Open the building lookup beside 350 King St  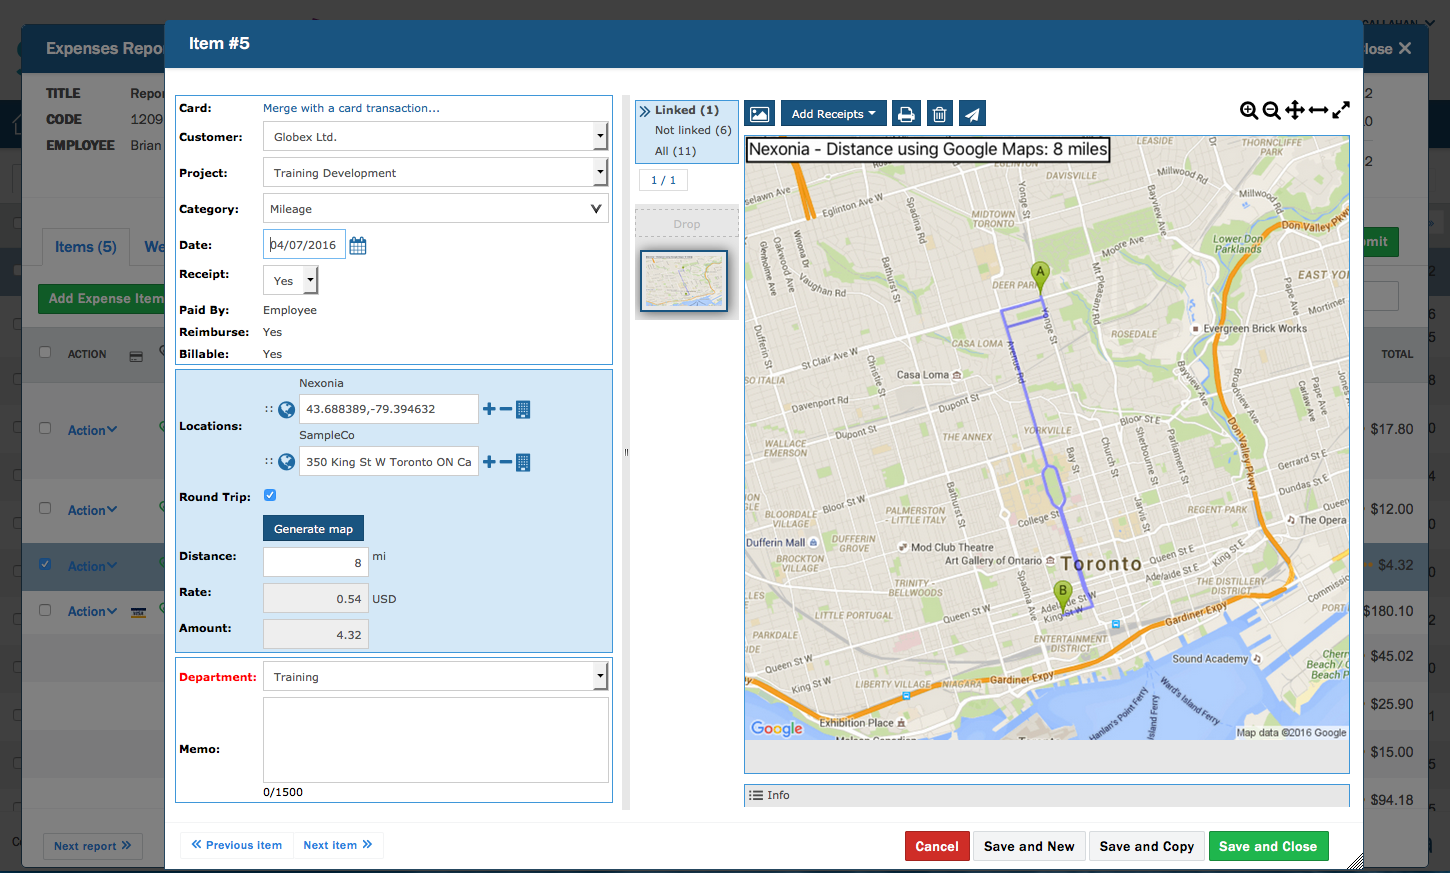[523, 462]
